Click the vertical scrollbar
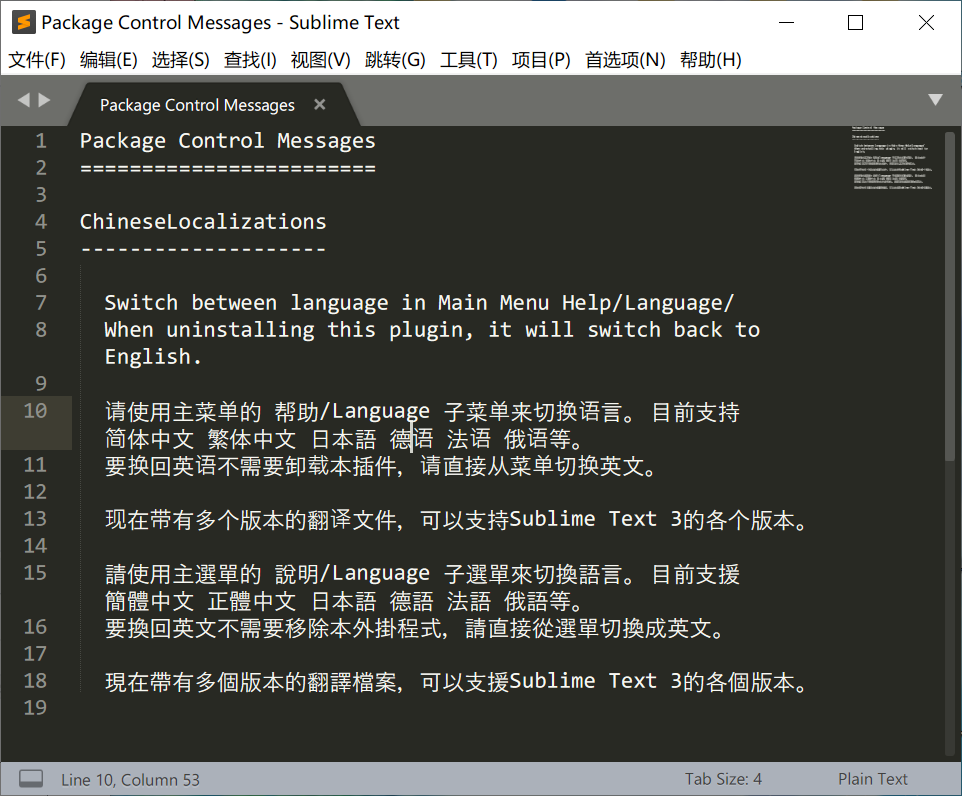 point(950,295)
